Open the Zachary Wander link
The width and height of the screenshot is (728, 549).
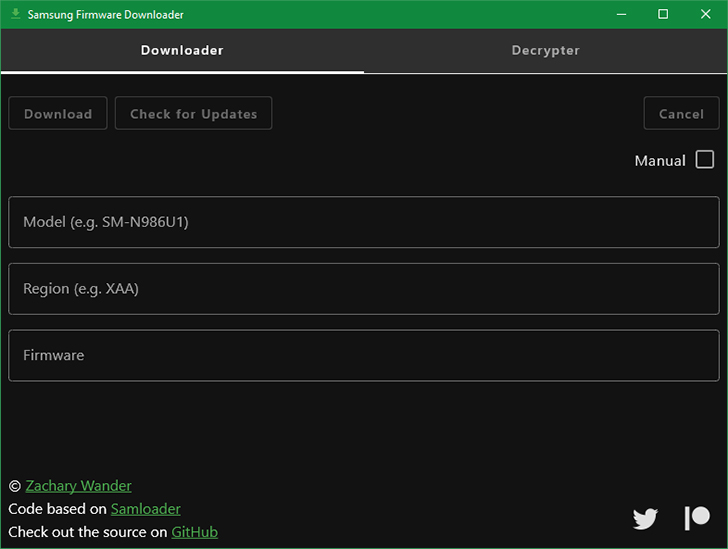78,486
